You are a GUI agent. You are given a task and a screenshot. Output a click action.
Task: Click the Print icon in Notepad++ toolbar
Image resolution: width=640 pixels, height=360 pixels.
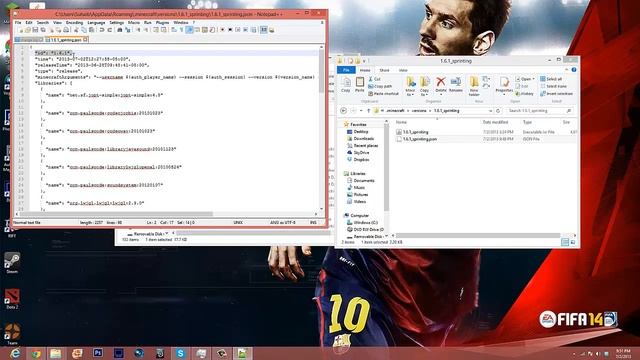tap(66, 30)
